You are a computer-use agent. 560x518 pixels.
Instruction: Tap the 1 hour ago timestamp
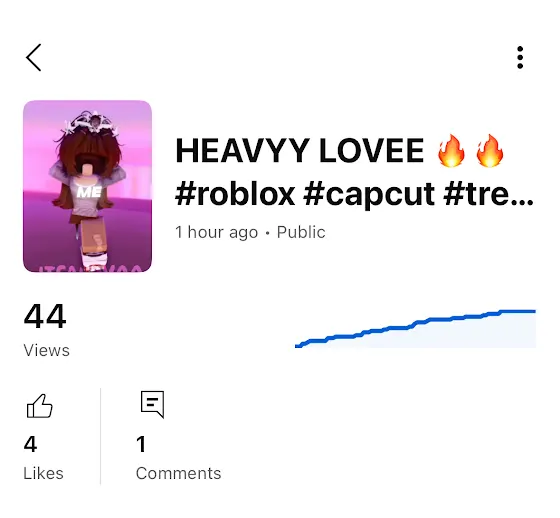pyautogui.click(x=216, y=232)
